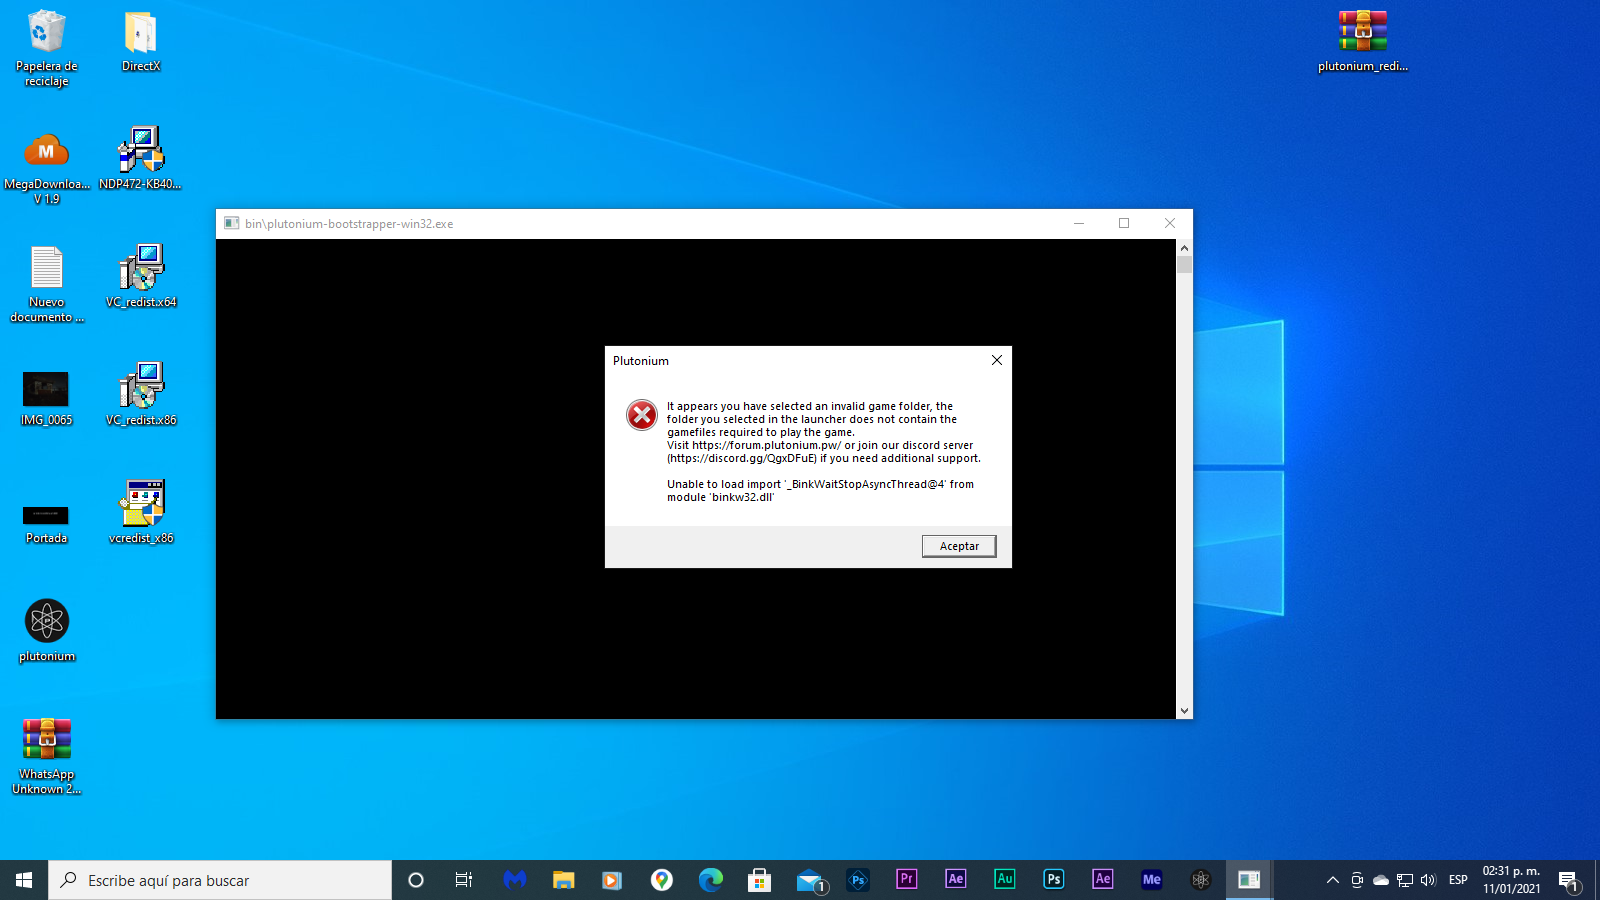Click the console window system menu icon

pyautogui.click(x=231, y=223)
